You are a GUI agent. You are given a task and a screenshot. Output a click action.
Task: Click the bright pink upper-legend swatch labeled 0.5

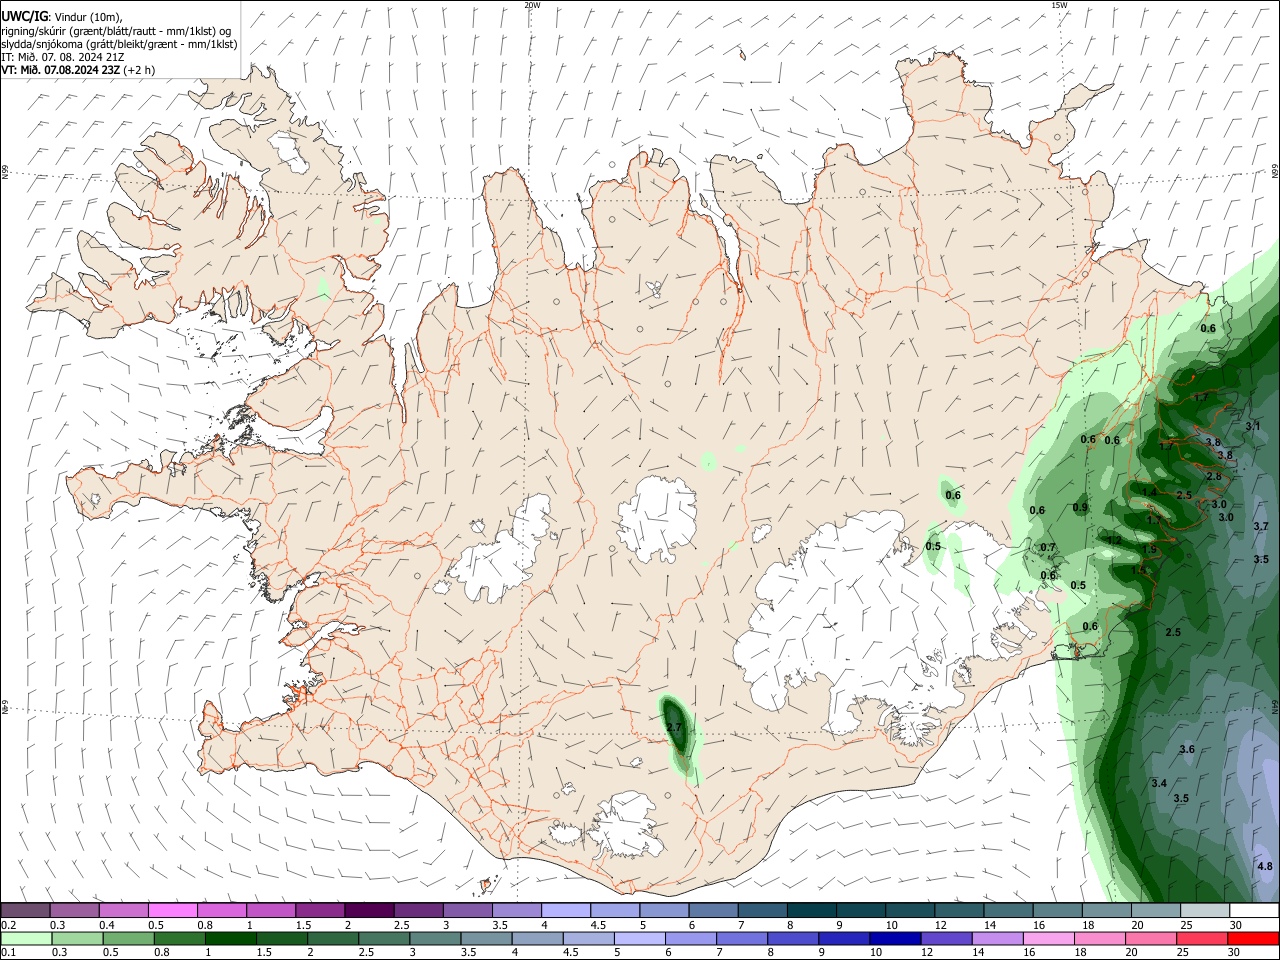pos(172,910)
